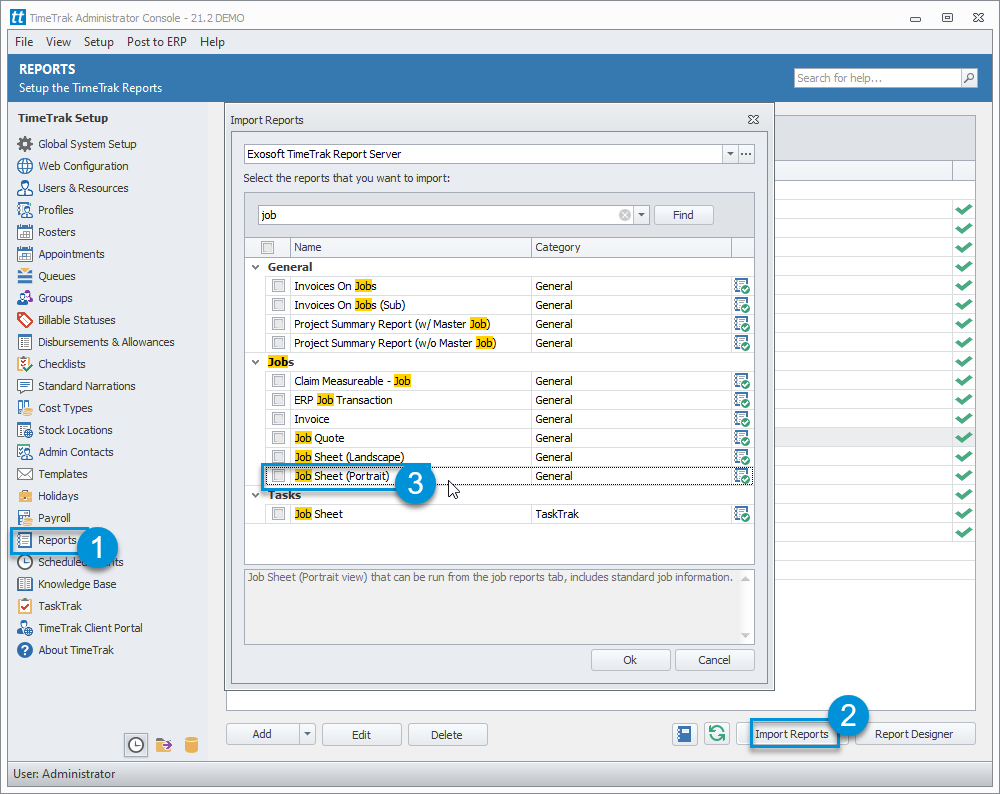Close the Import Reports dialog

(x=753, y=120)
